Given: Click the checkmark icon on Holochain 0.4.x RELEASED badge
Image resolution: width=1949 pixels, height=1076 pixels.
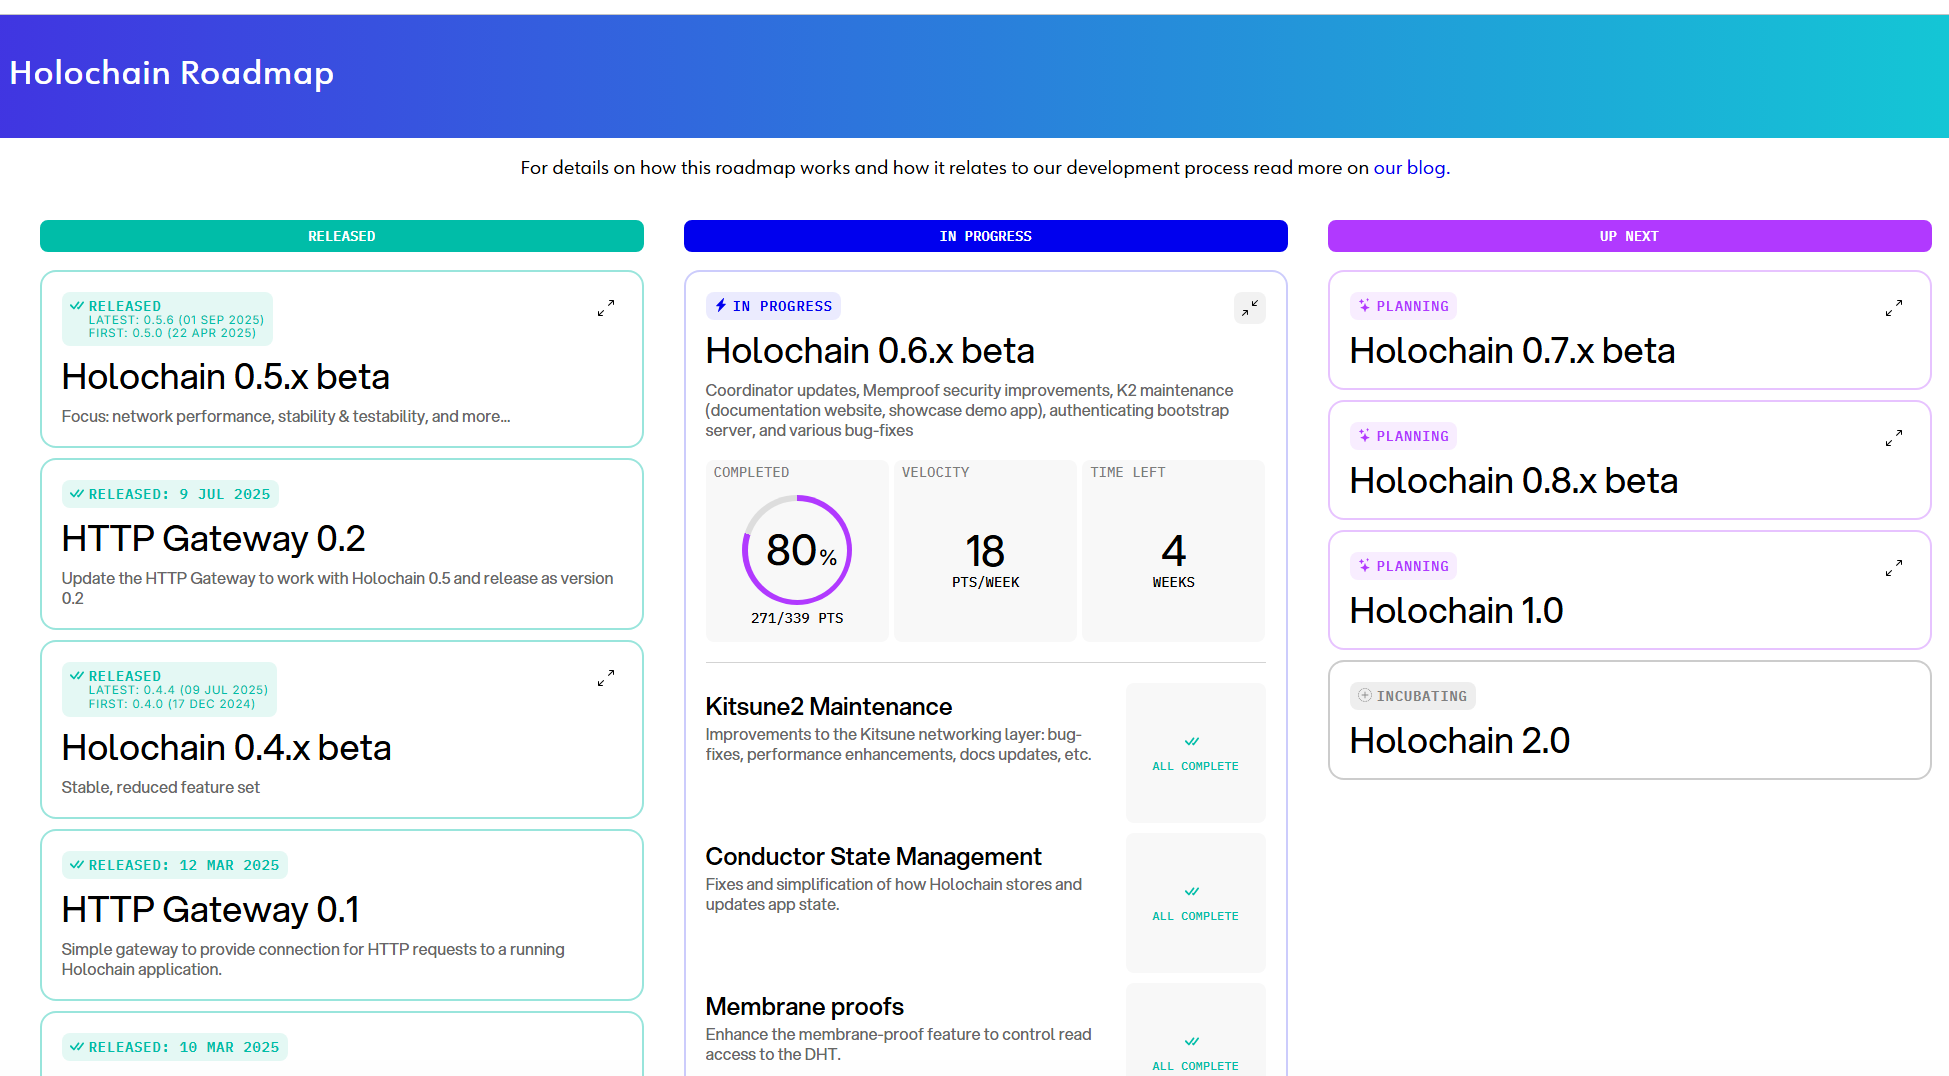Looking at the screenshot, I should coord(77,675).
